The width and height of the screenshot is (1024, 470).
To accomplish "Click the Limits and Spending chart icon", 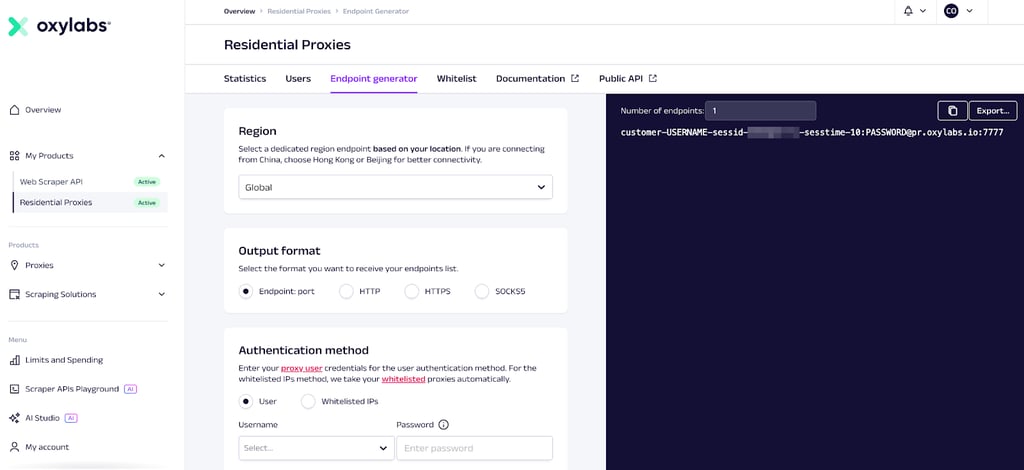I will (x=14, y=360).
